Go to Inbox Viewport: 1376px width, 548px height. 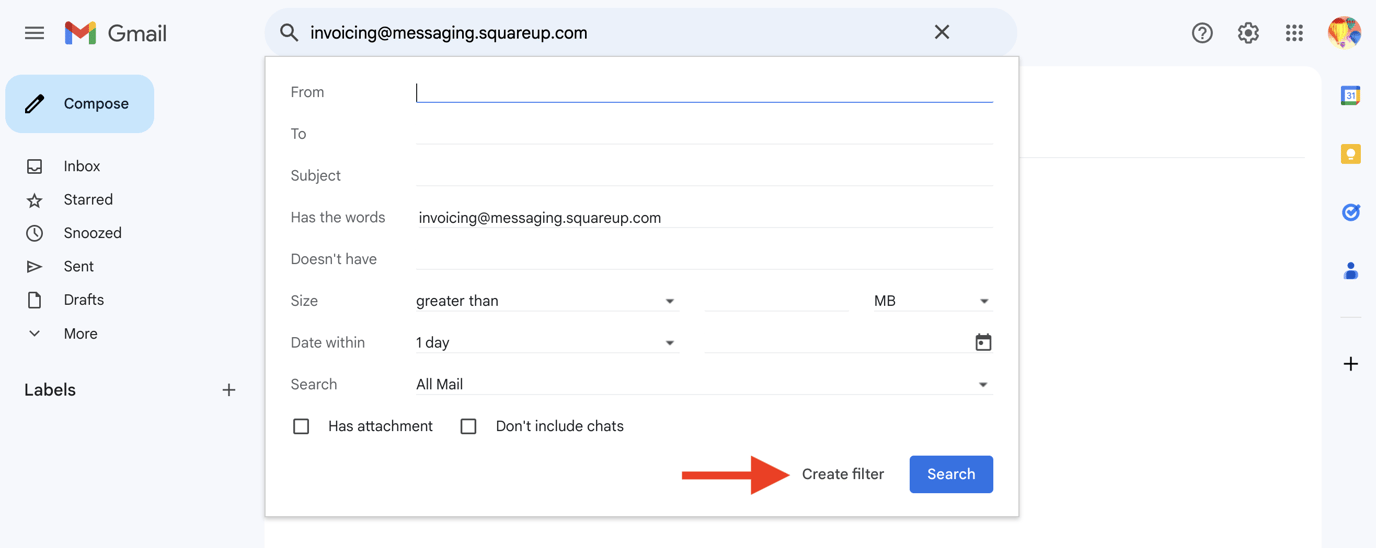coord(82,166)
